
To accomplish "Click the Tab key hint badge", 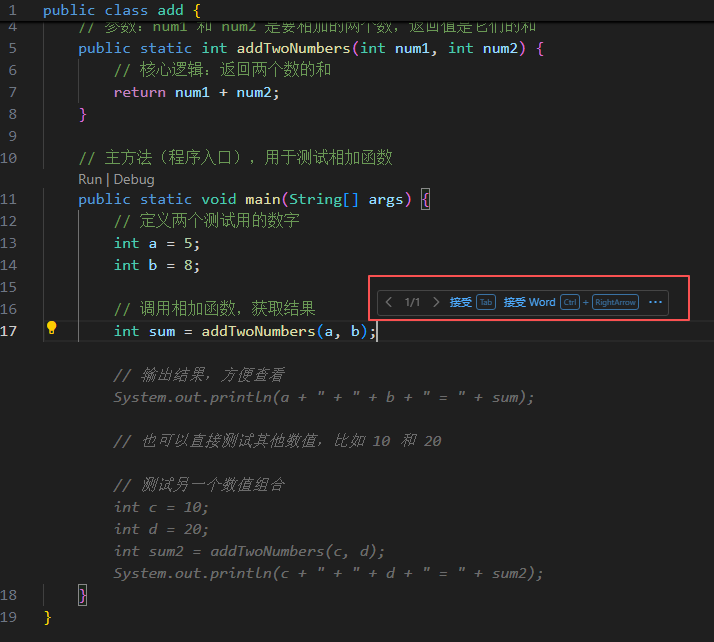I will point(486,302).
